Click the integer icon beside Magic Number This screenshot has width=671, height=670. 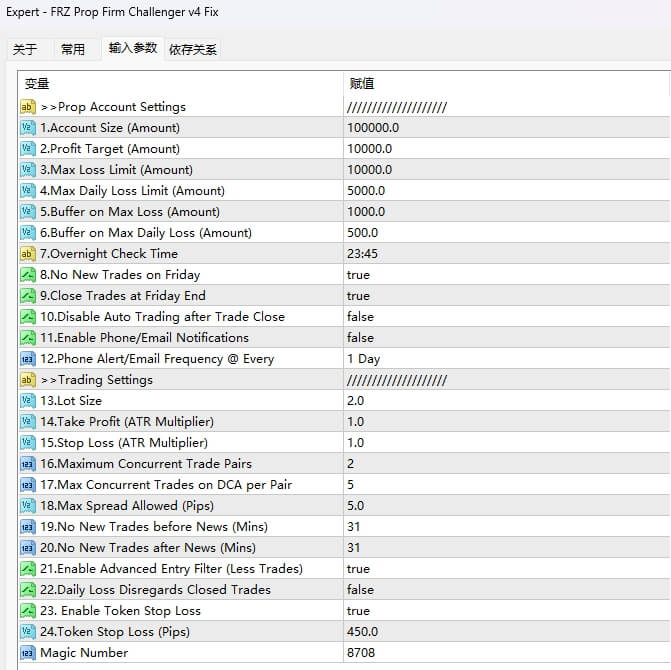28,653
